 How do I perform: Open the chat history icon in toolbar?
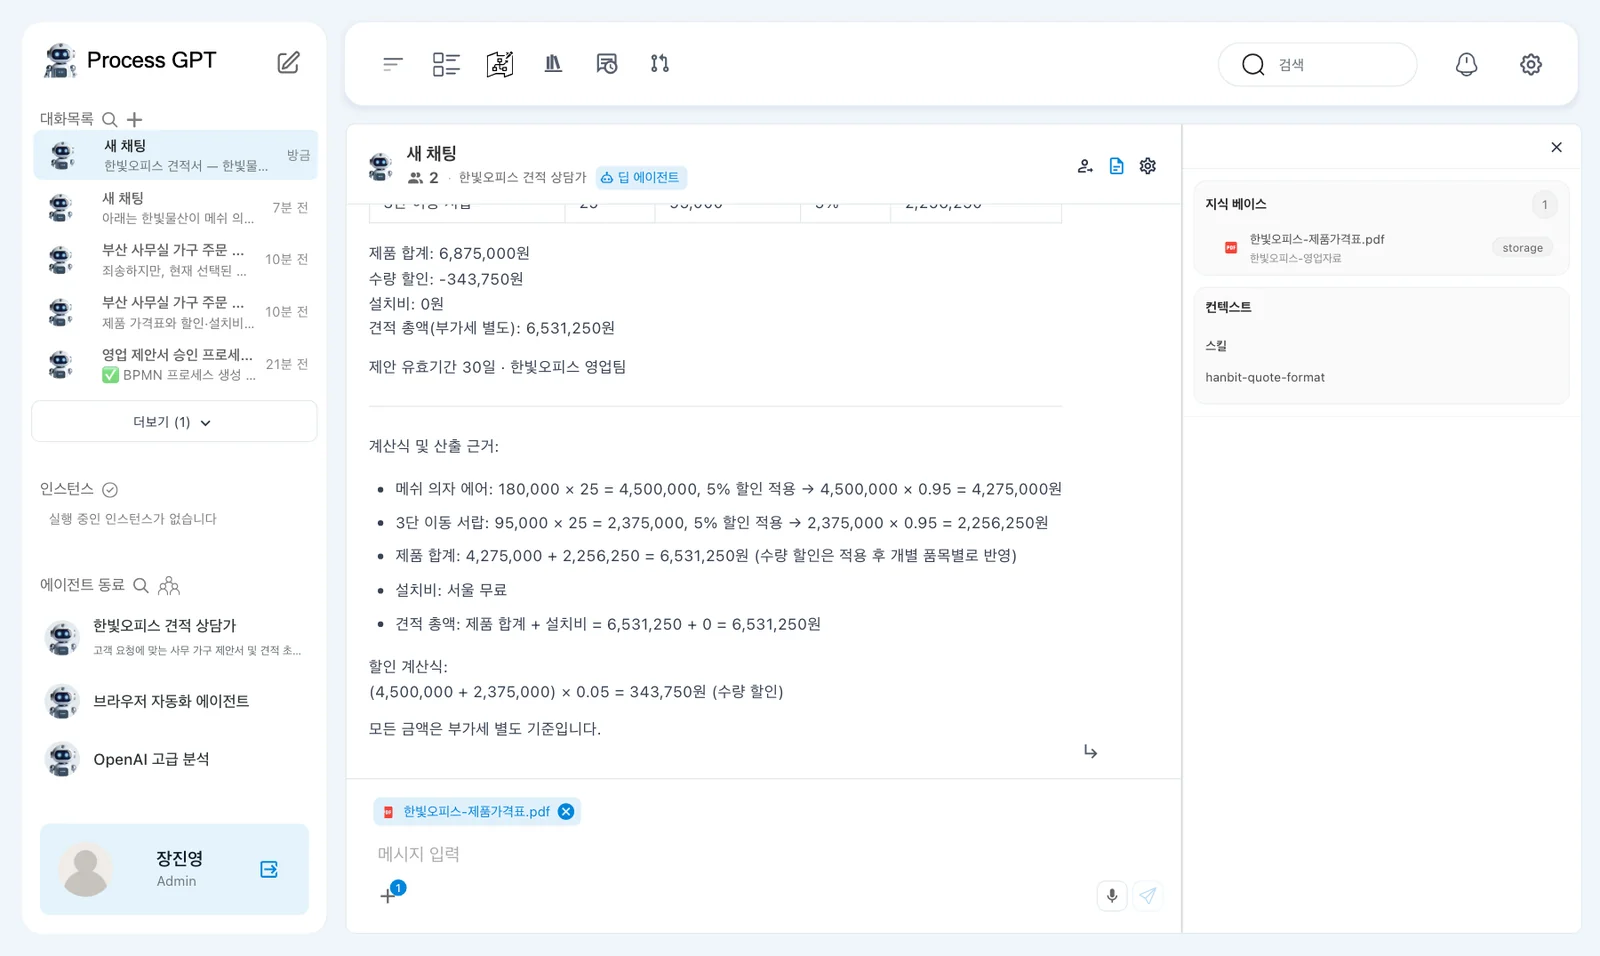click(x=607, y=64)
